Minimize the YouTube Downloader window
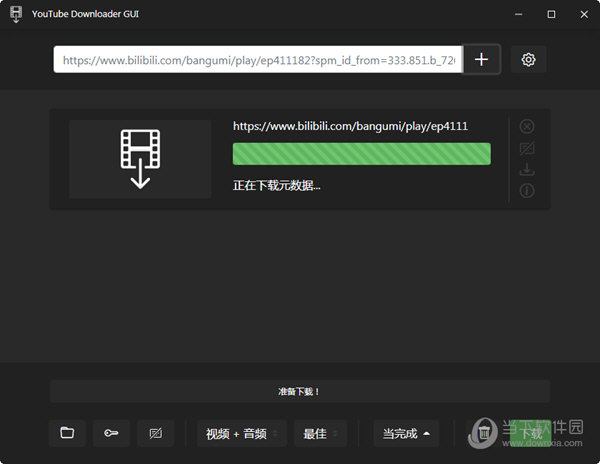Image resolution: width=600 pixels, height=464 pixels. click(x=518, y=14)
